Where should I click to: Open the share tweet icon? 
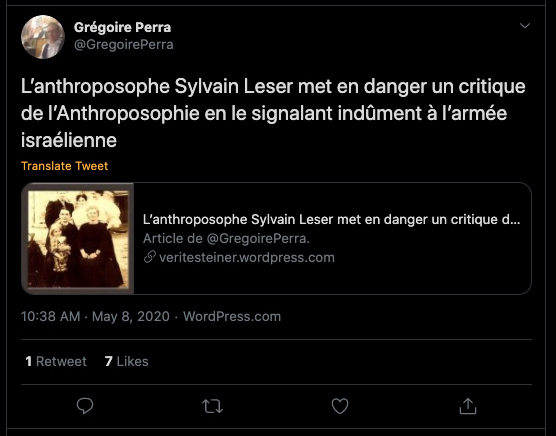(468, 406)
